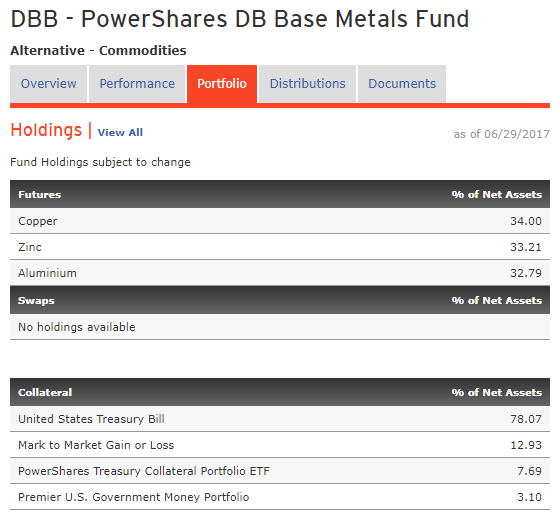Image resolution: width=559 pixels, height=527 pixels.
Task: Select the Portfolio tab
Action: tap(222, 84)
